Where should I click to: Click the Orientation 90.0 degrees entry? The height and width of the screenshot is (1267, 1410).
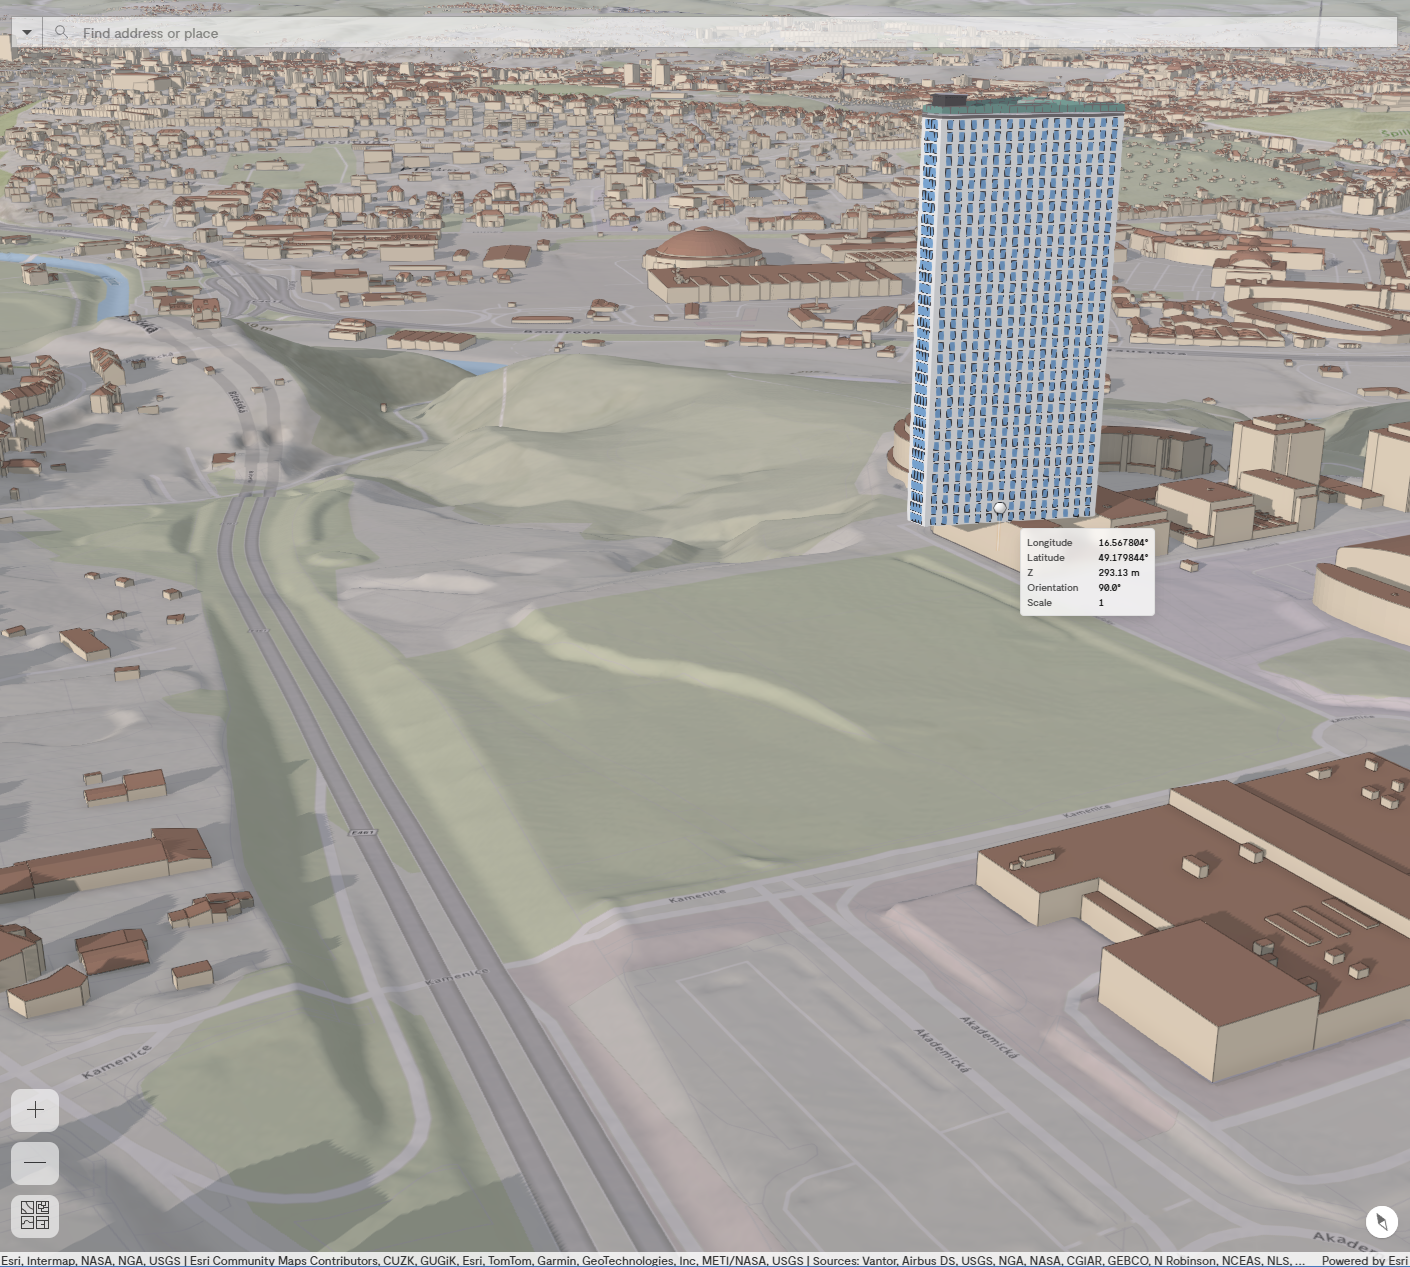tap(1108, 587)
